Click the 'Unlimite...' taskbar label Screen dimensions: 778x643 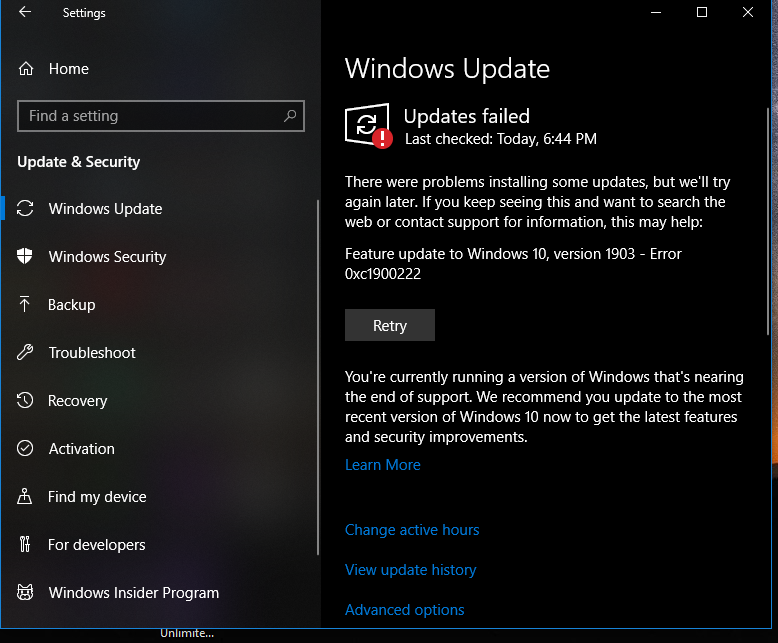pos(187,634)
